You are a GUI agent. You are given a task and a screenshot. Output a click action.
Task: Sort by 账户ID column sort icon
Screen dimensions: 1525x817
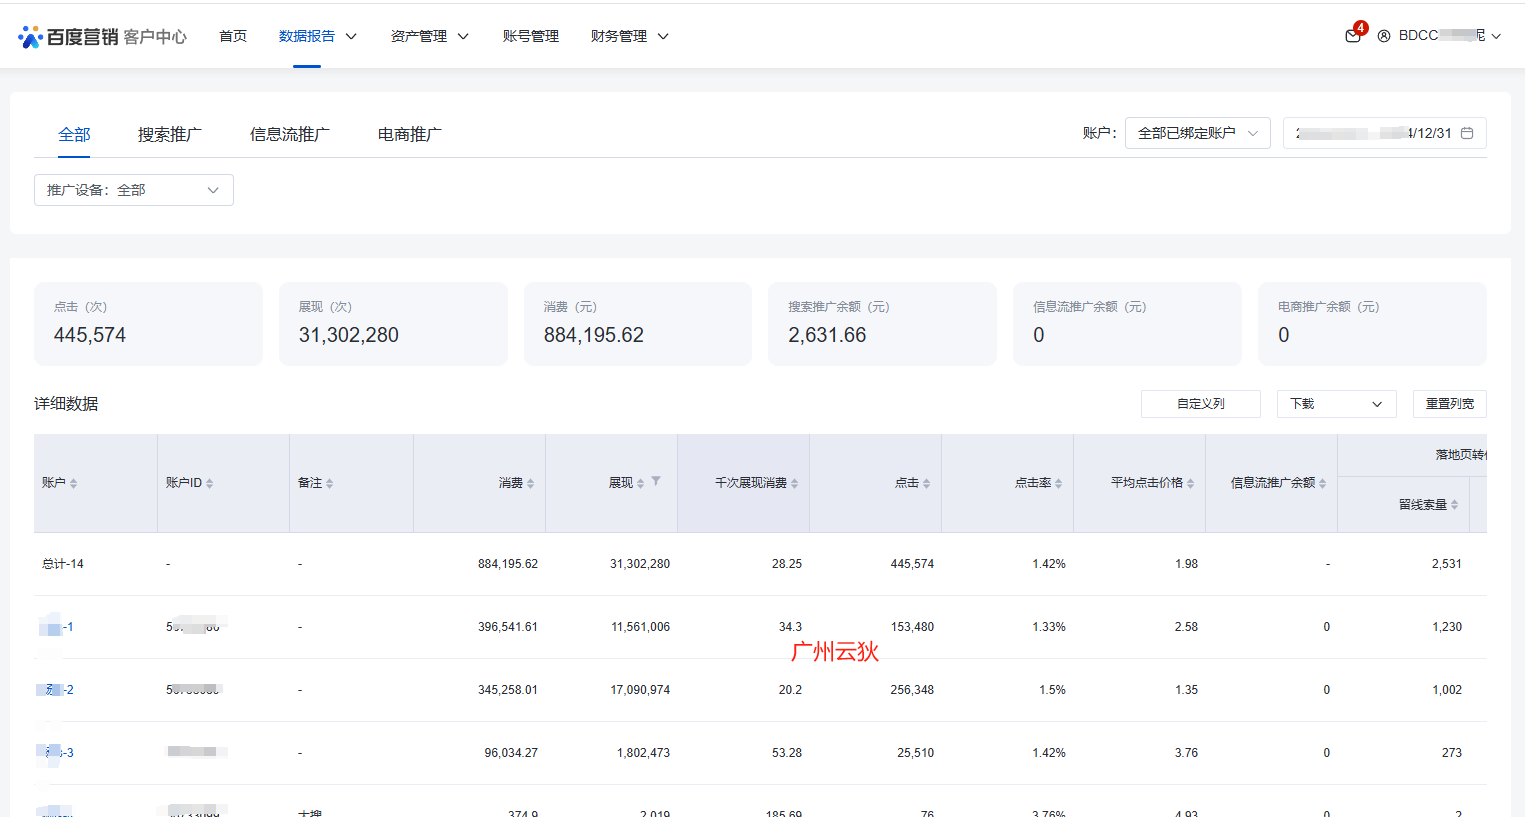[209, 484]
